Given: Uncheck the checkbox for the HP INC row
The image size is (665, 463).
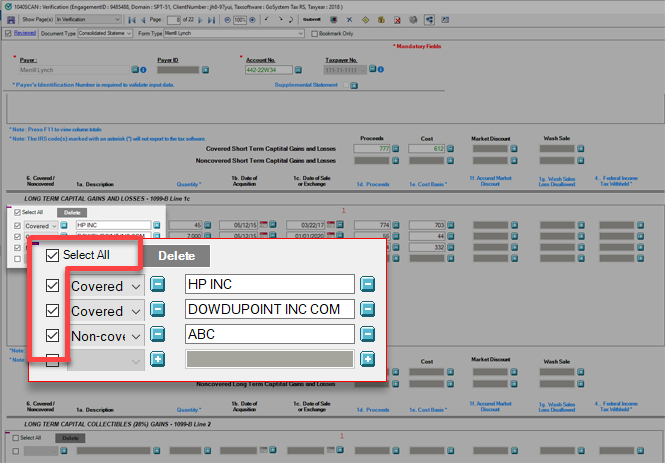Looking at the screenshot, I should [52, 284].
